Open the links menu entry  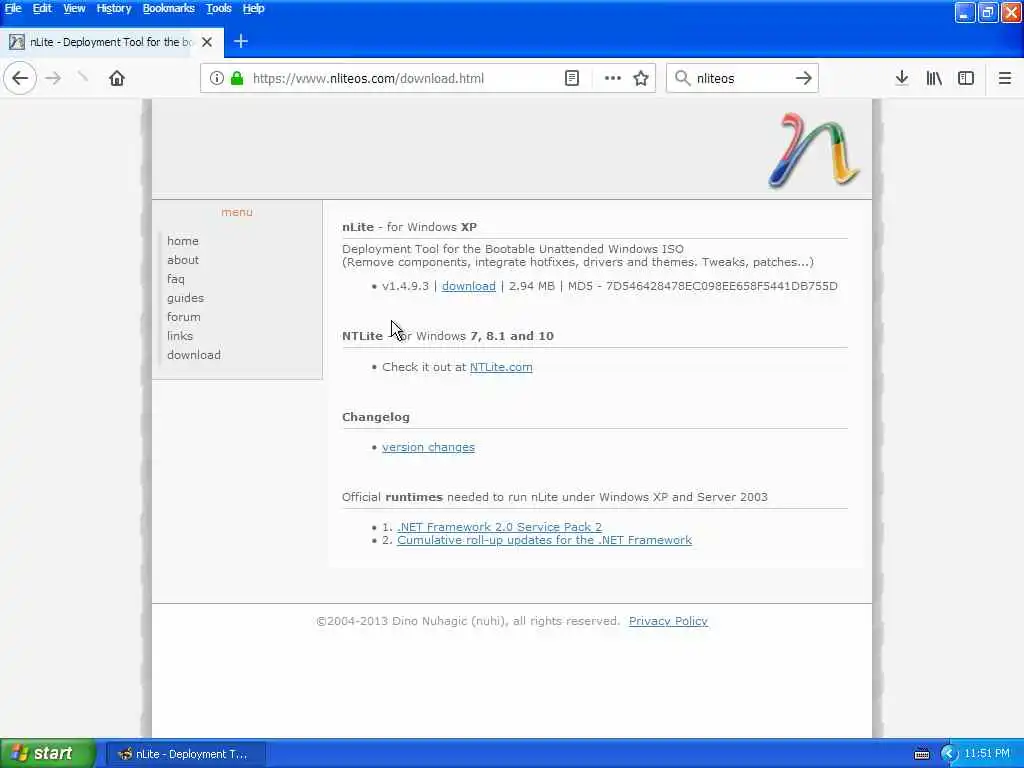[180, 336]
